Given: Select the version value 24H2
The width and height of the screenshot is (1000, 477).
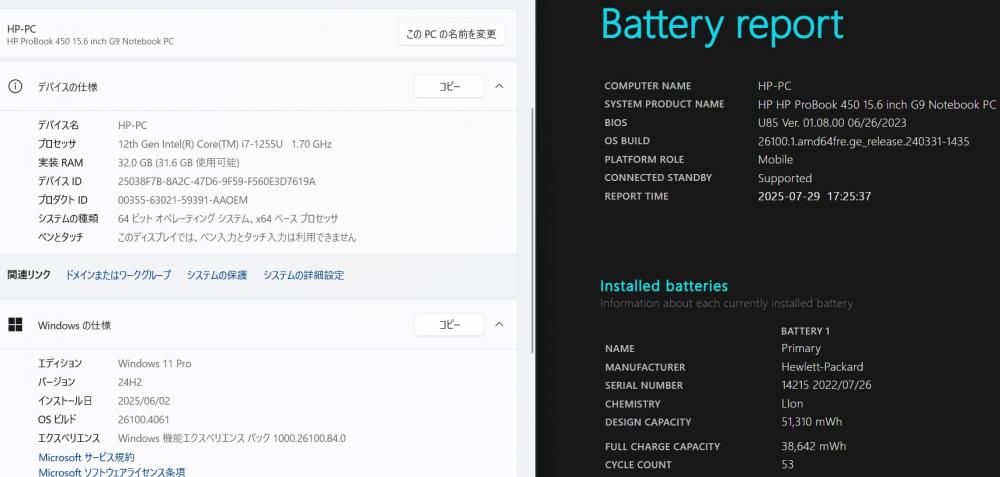Looking at the screenshot, I should pyautogui.click(x=129, y=382).
